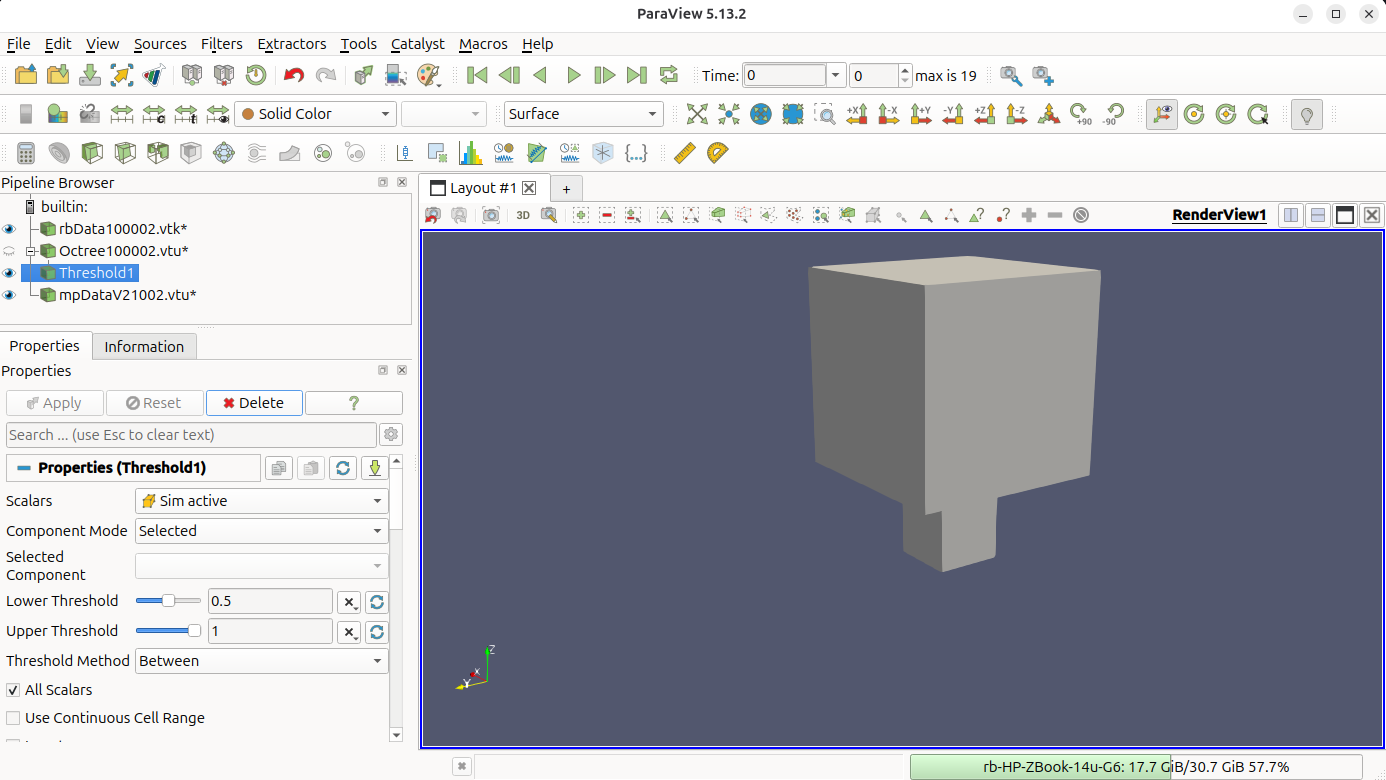Open the Filters menu
Image resolution: width=1386 pixels, height=780 pixels.
click(221, 44)
